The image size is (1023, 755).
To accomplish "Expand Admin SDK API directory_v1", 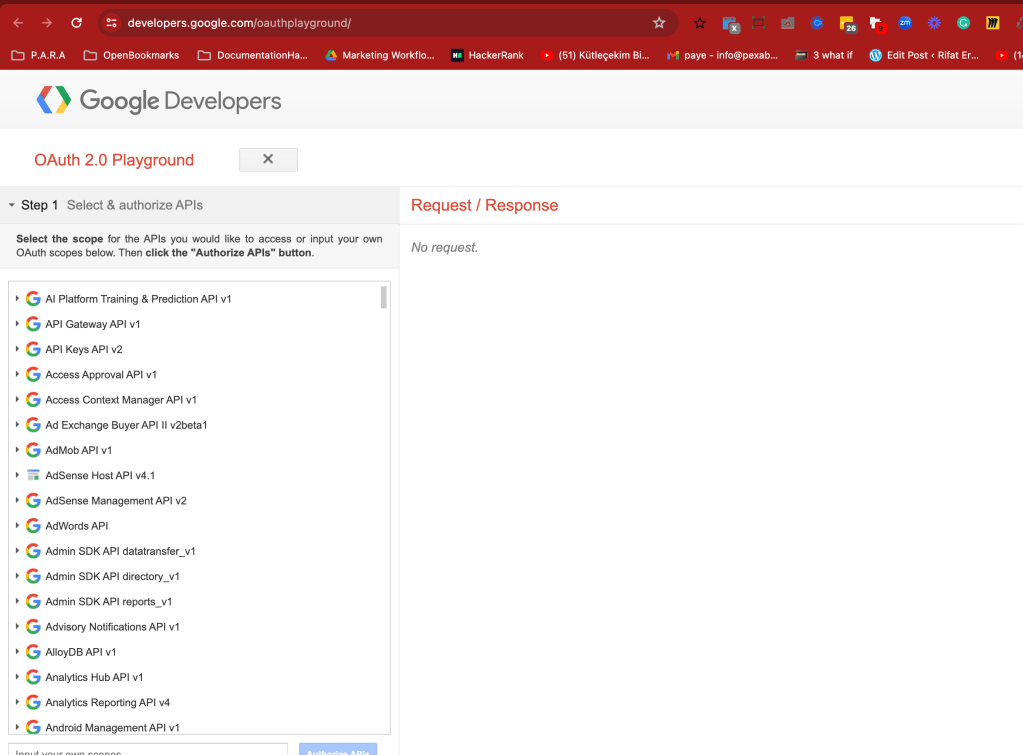I will point(17,576).
